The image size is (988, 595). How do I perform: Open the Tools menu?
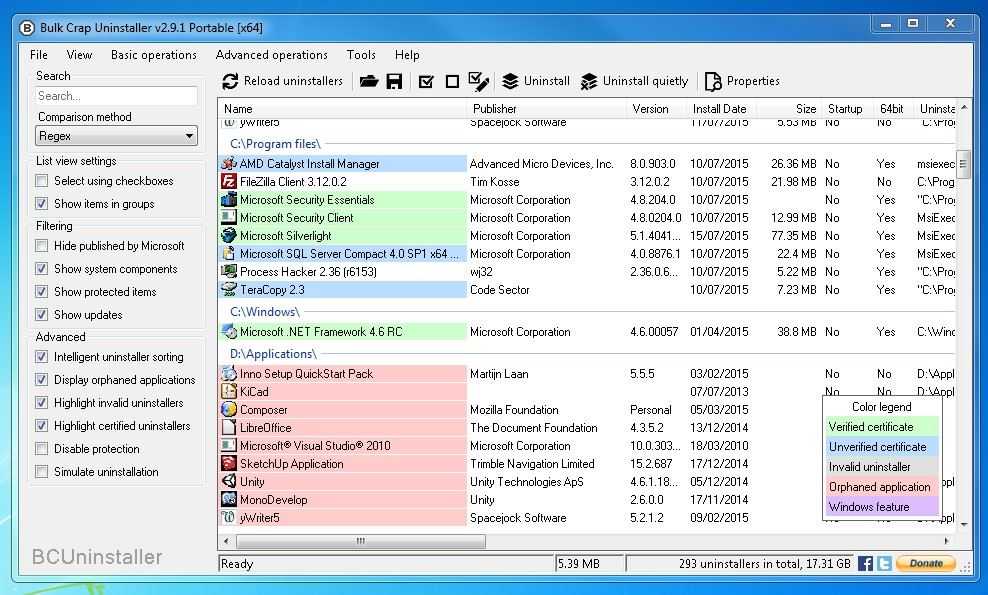click(360, 55)
